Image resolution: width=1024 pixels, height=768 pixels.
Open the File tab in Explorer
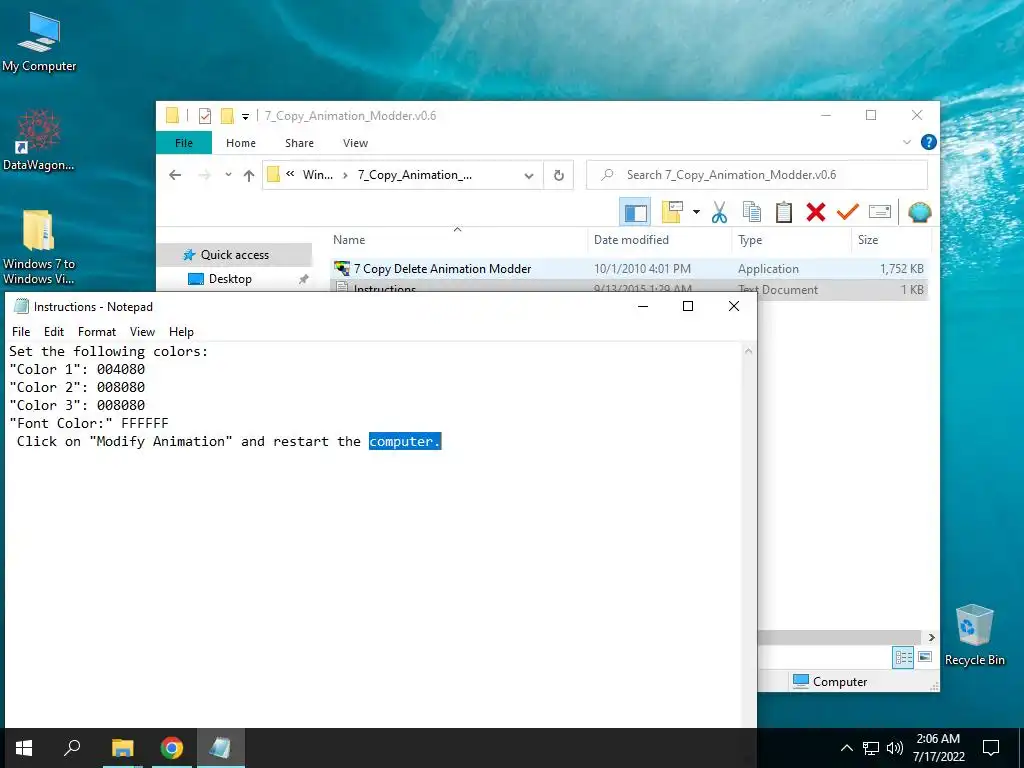(x=184, y=143)
